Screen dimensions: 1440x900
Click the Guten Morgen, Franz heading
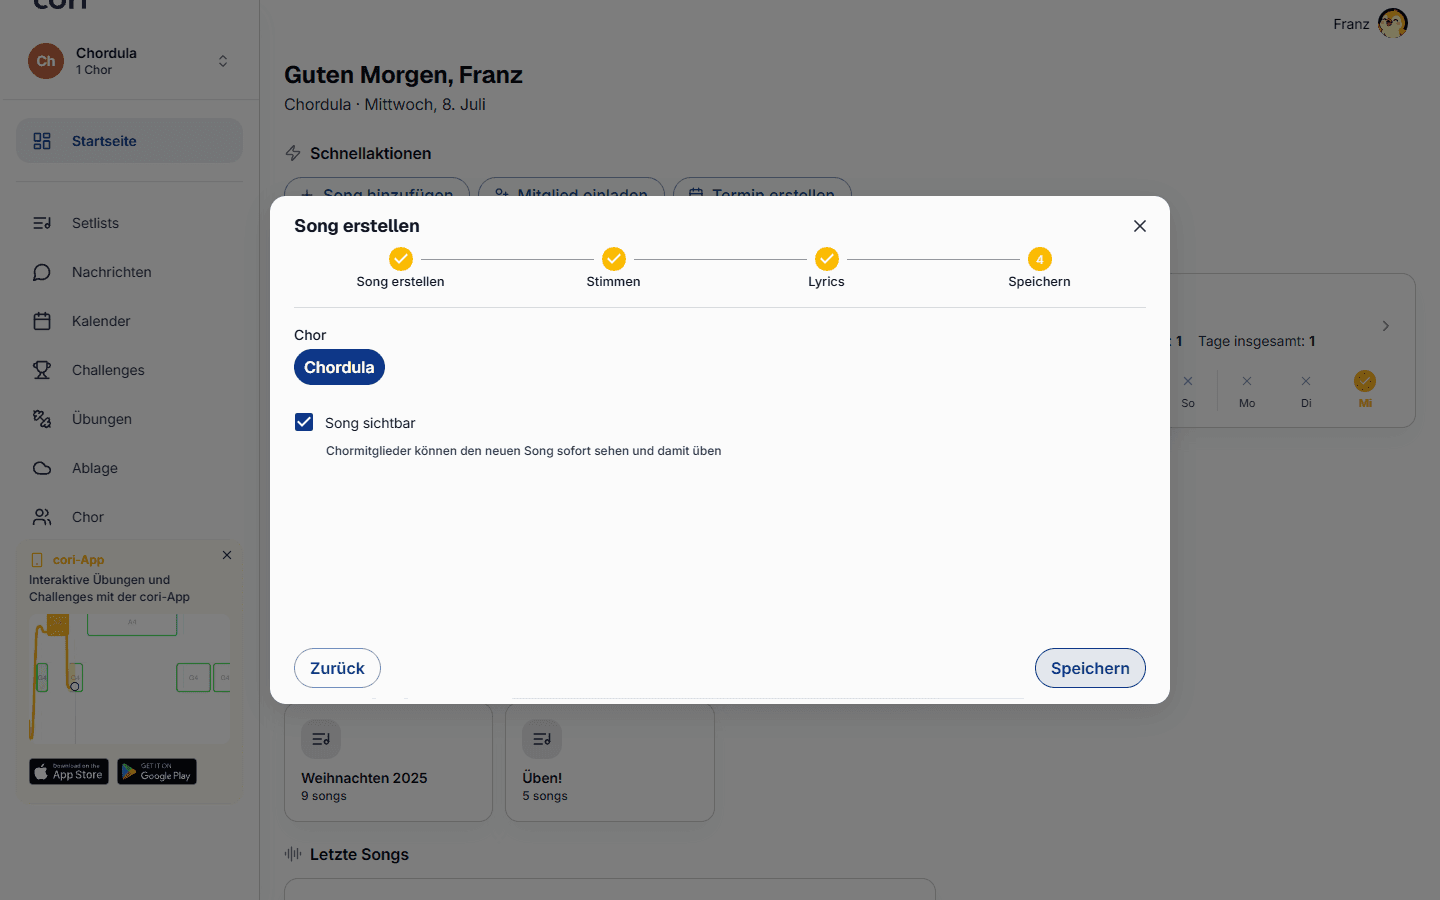403,75
